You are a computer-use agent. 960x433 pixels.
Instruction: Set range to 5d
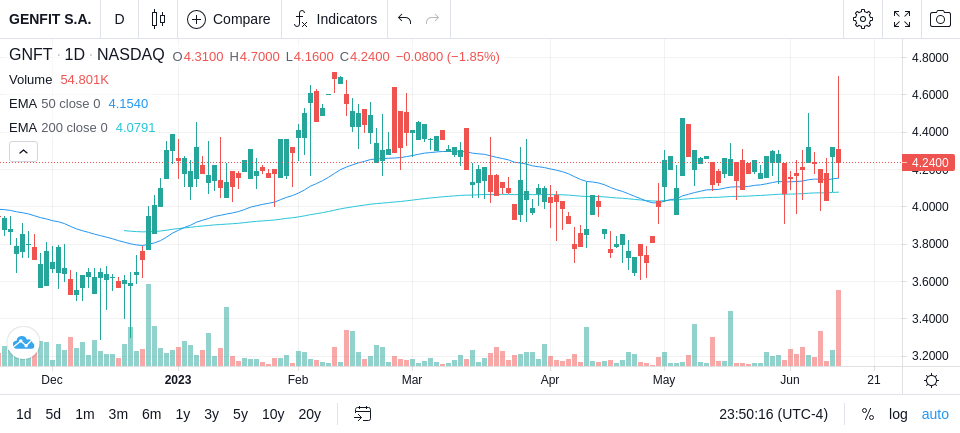53,415
